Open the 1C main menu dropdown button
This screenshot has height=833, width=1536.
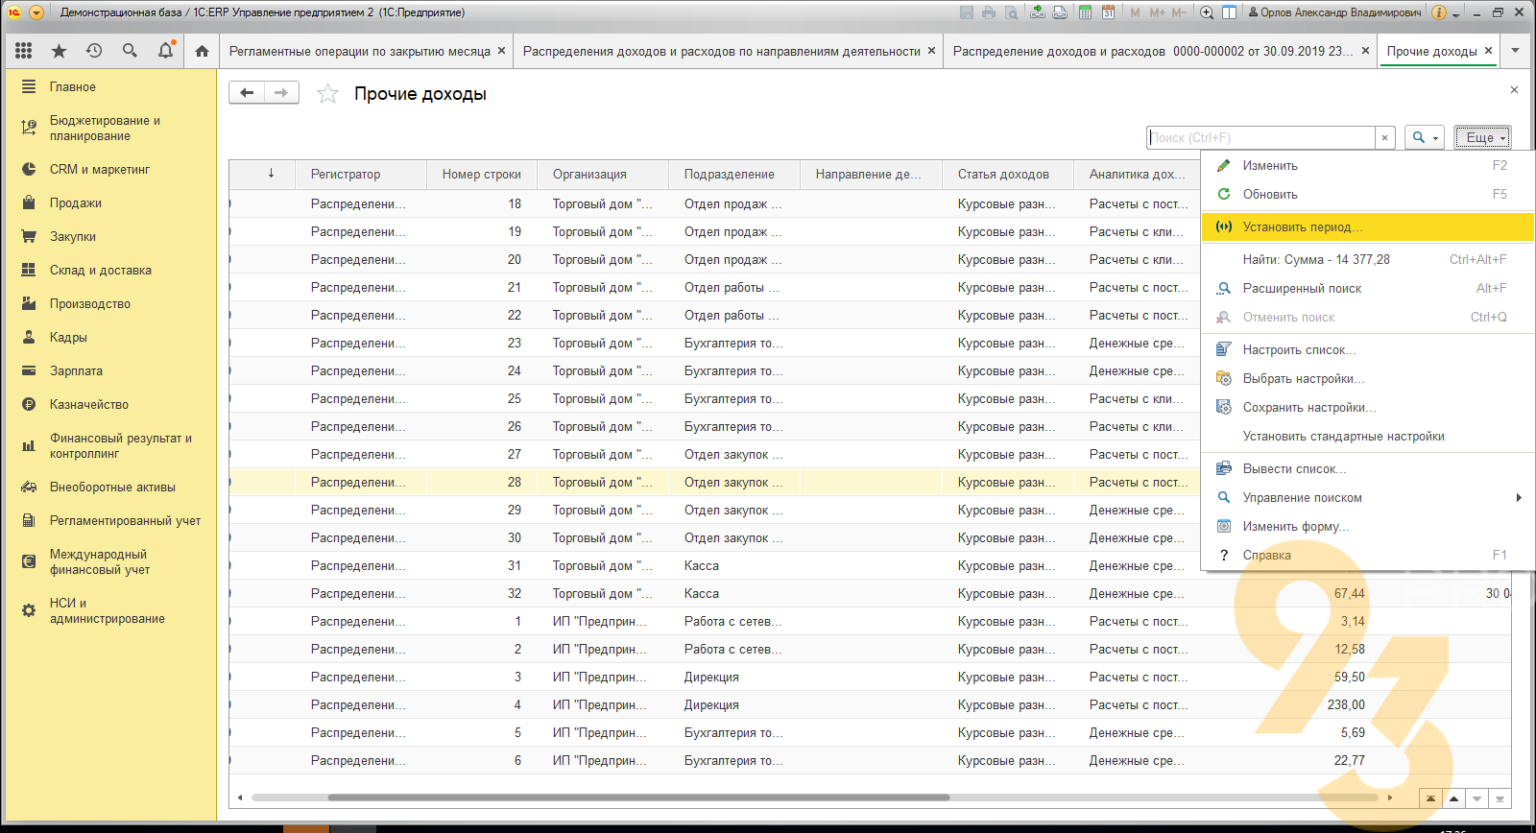click(37, 13)
